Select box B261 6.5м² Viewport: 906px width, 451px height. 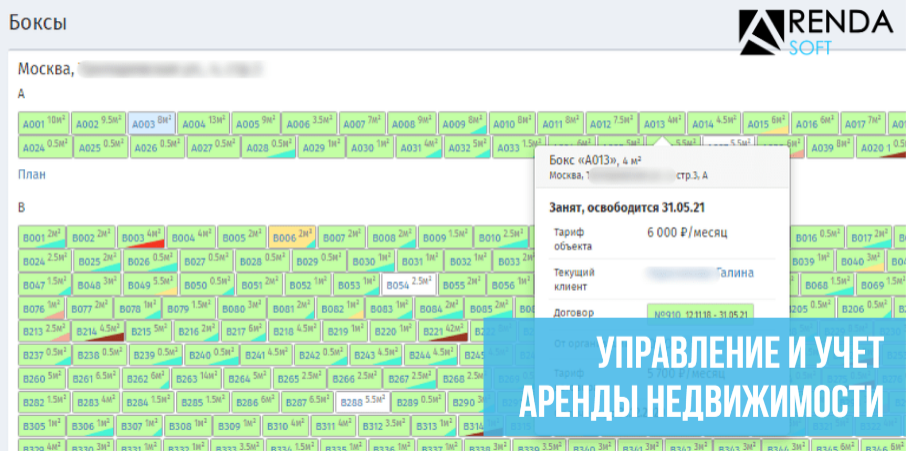pyautogui.click(x=94, y=379)
